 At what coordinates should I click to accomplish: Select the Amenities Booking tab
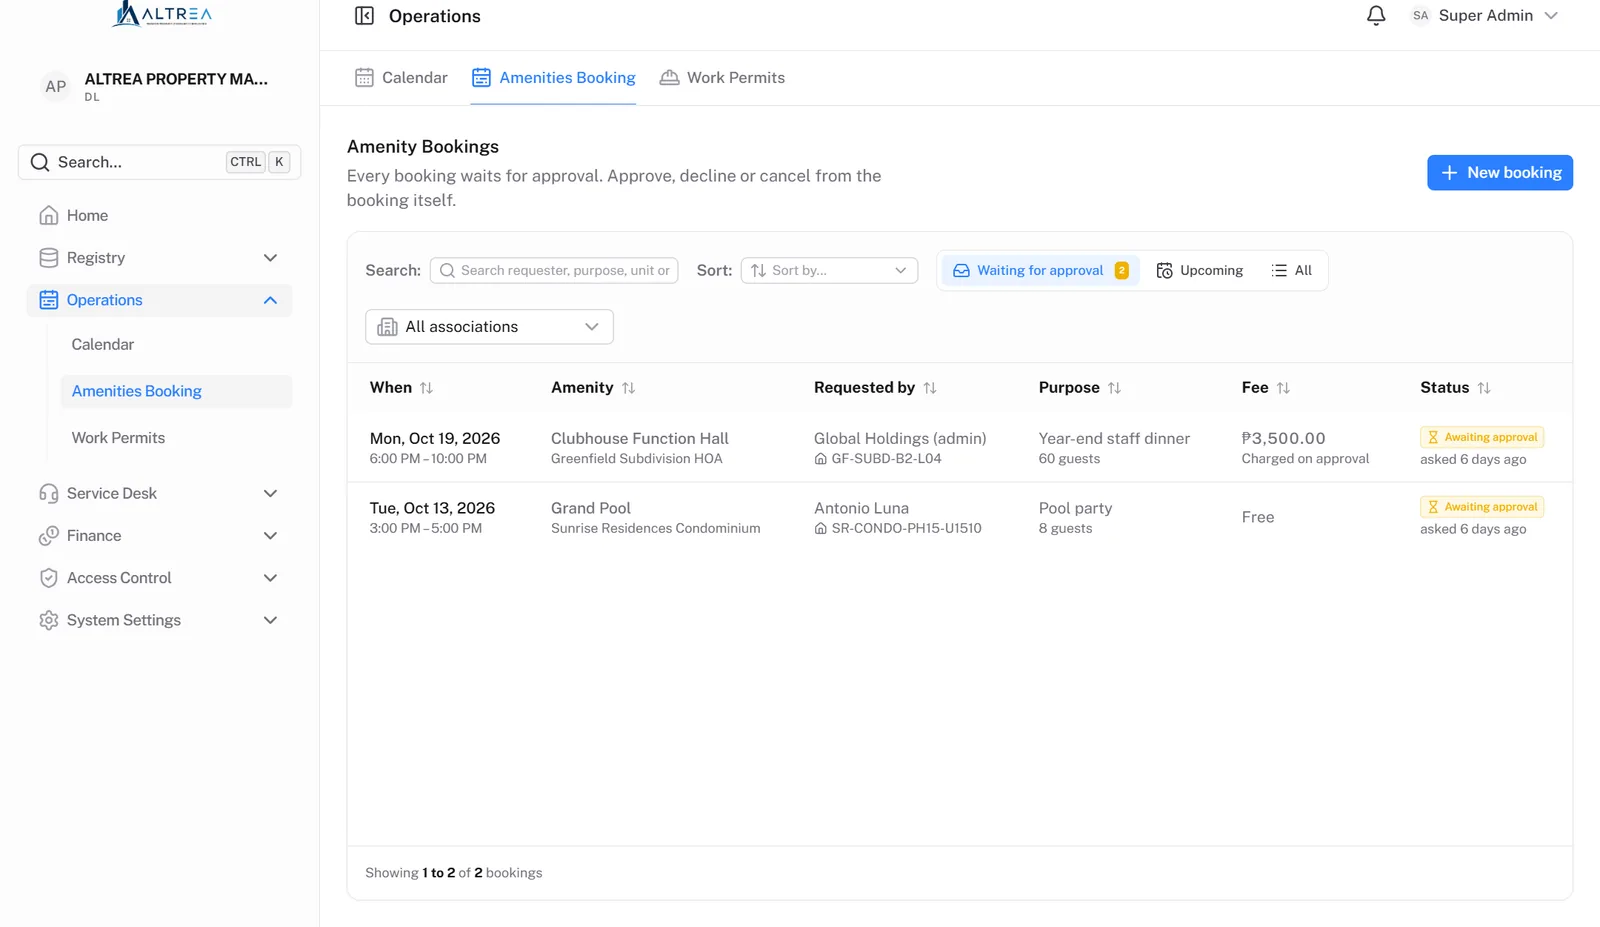(x=553, y=78)
